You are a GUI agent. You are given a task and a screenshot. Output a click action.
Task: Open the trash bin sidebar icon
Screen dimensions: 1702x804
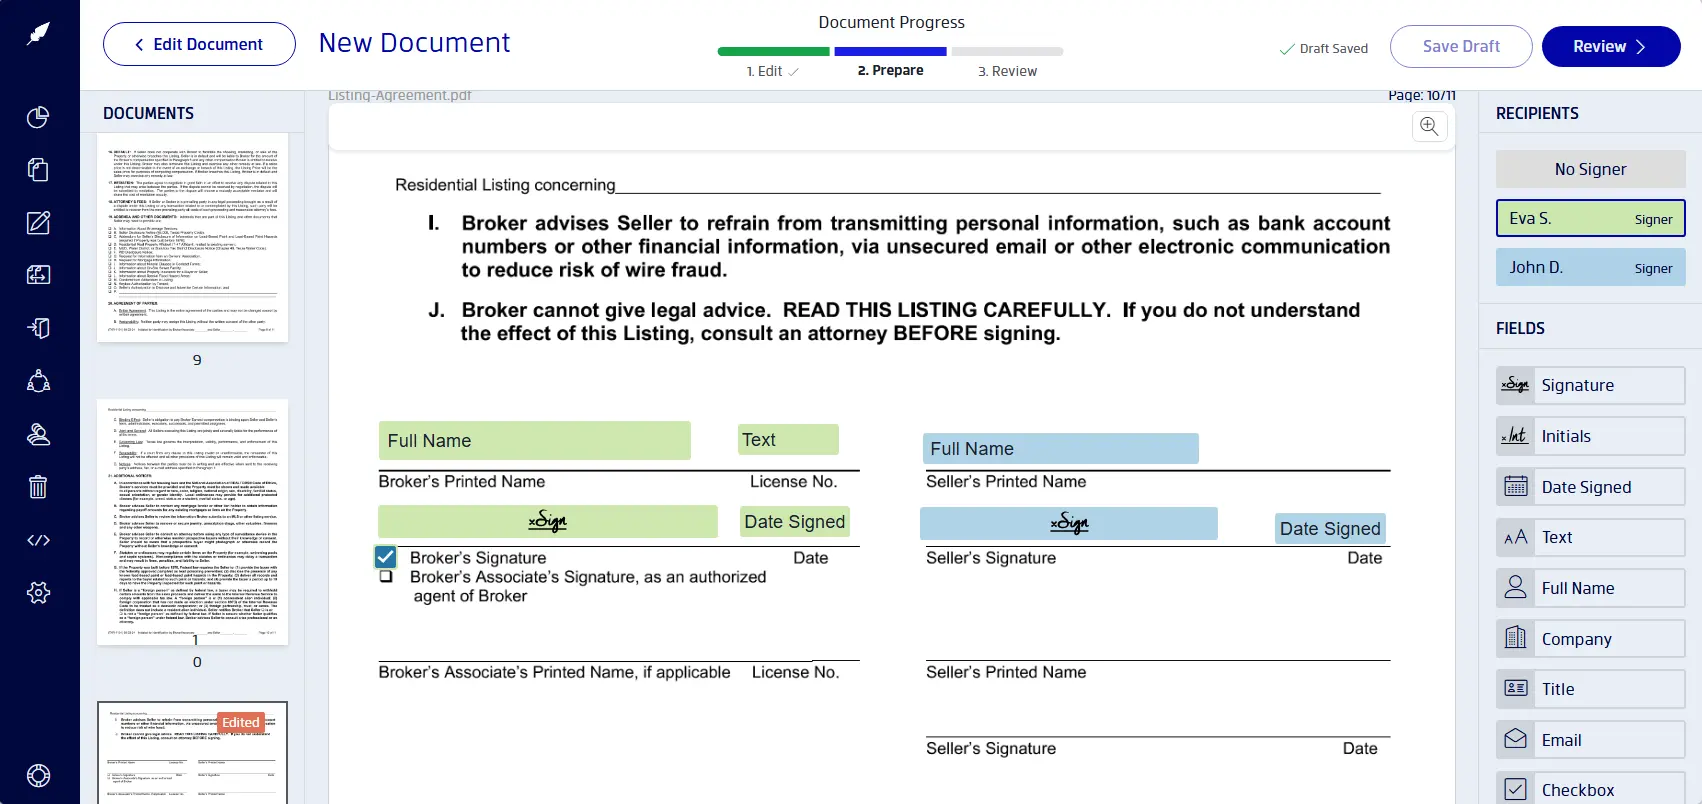38,487
